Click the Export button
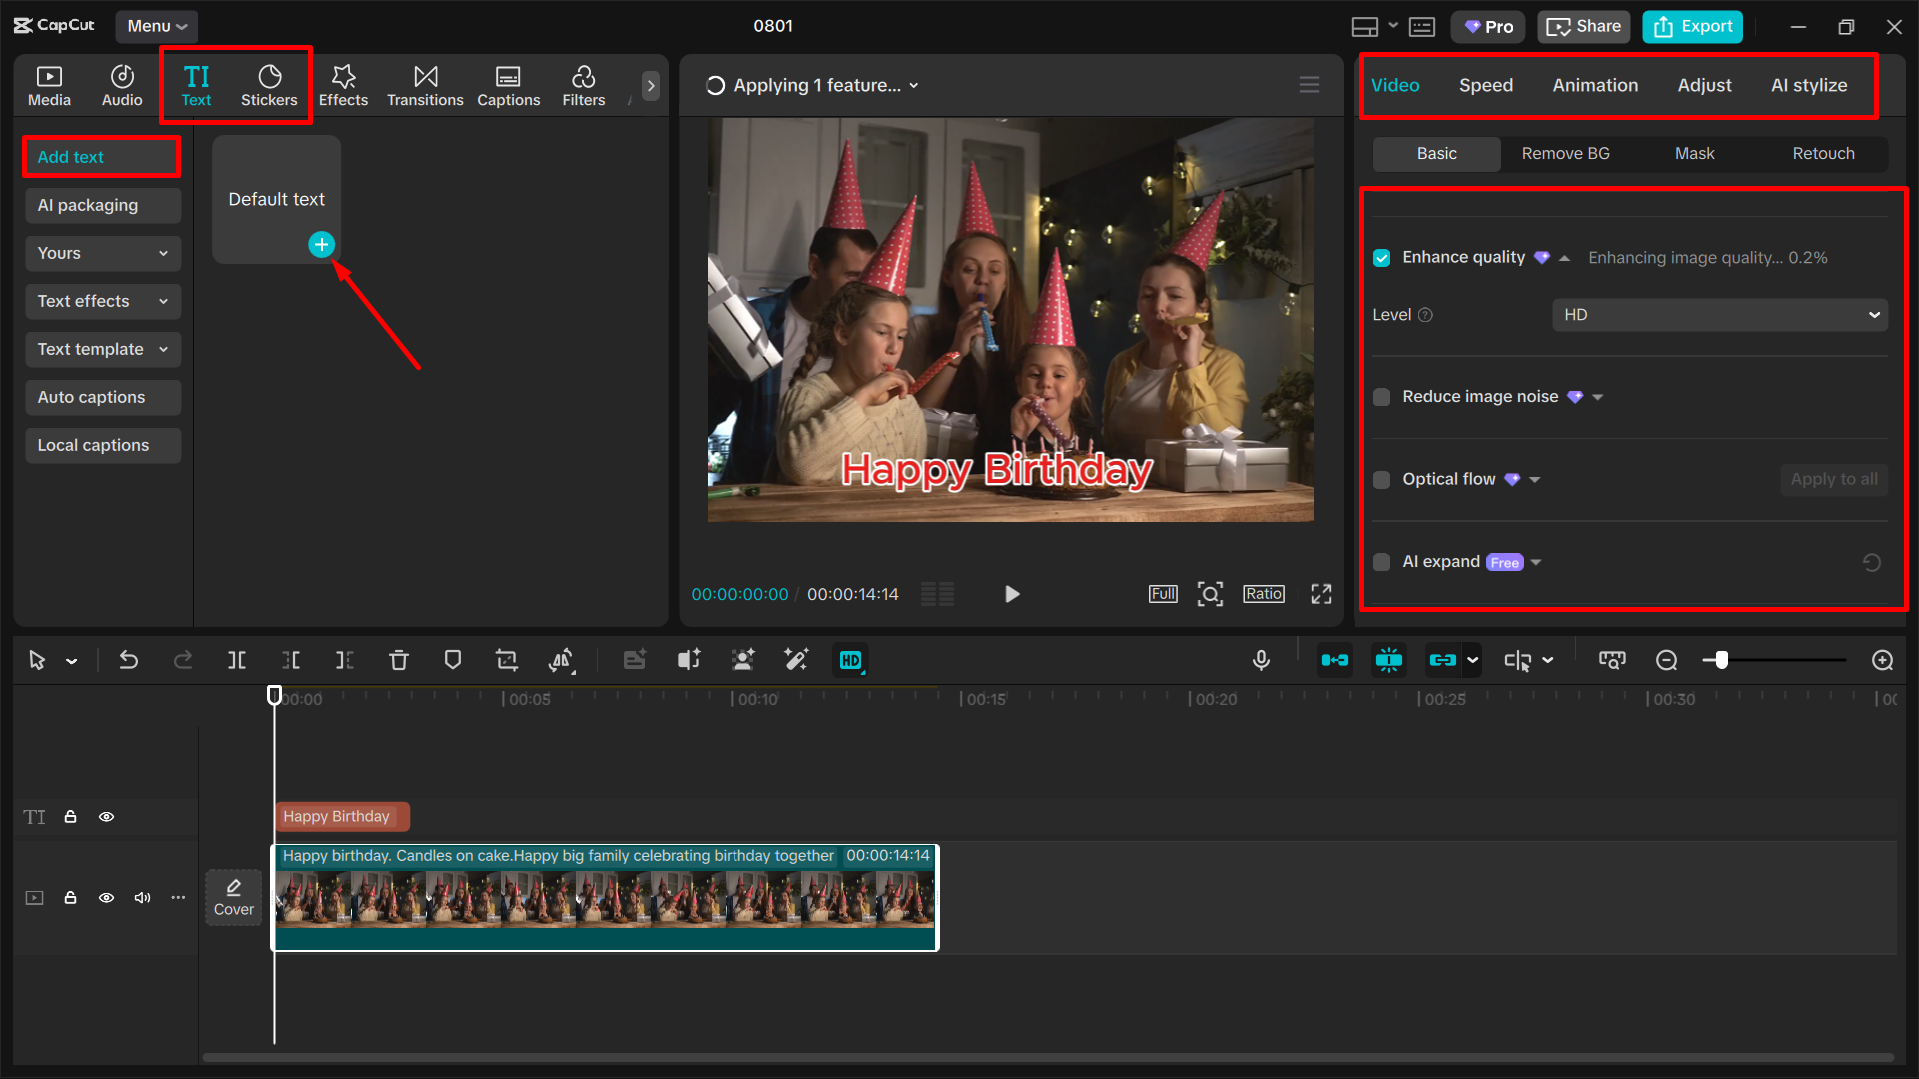Viewport: 1919px width, 1079px height. (x=1691, y=26)
